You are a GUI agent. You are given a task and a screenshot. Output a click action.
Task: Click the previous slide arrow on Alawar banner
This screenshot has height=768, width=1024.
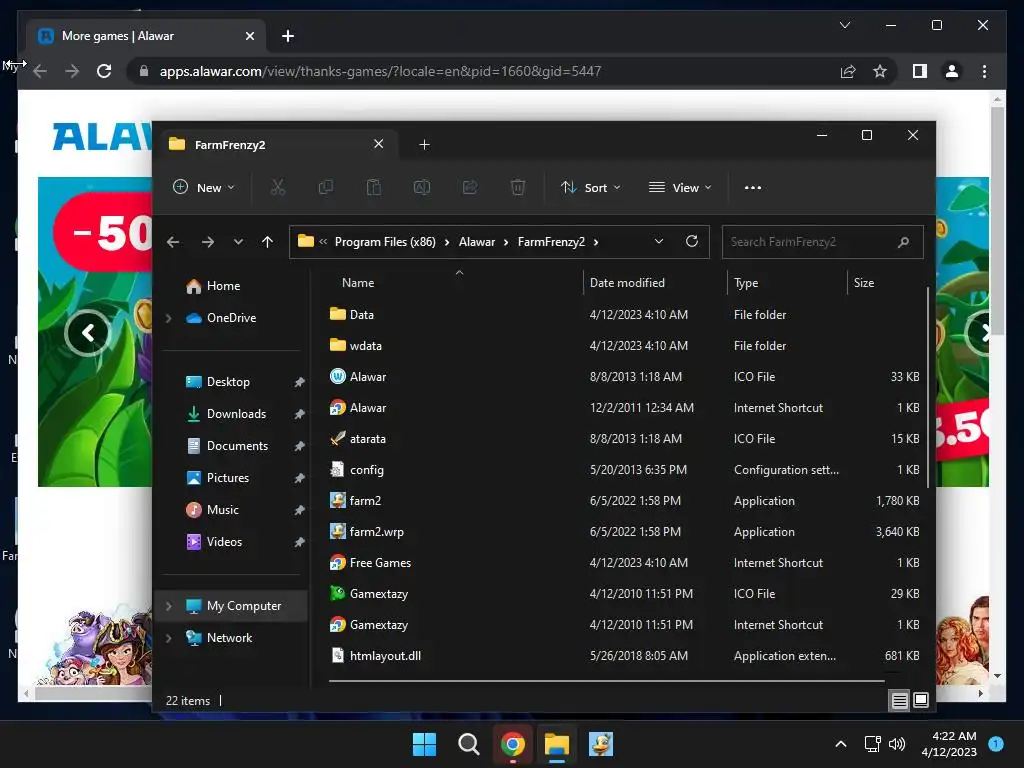pos(88,333)
